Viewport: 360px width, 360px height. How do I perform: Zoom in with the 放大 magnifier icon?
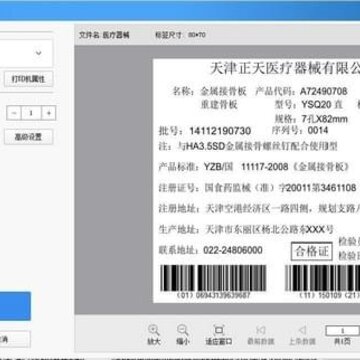coord(154,330)
